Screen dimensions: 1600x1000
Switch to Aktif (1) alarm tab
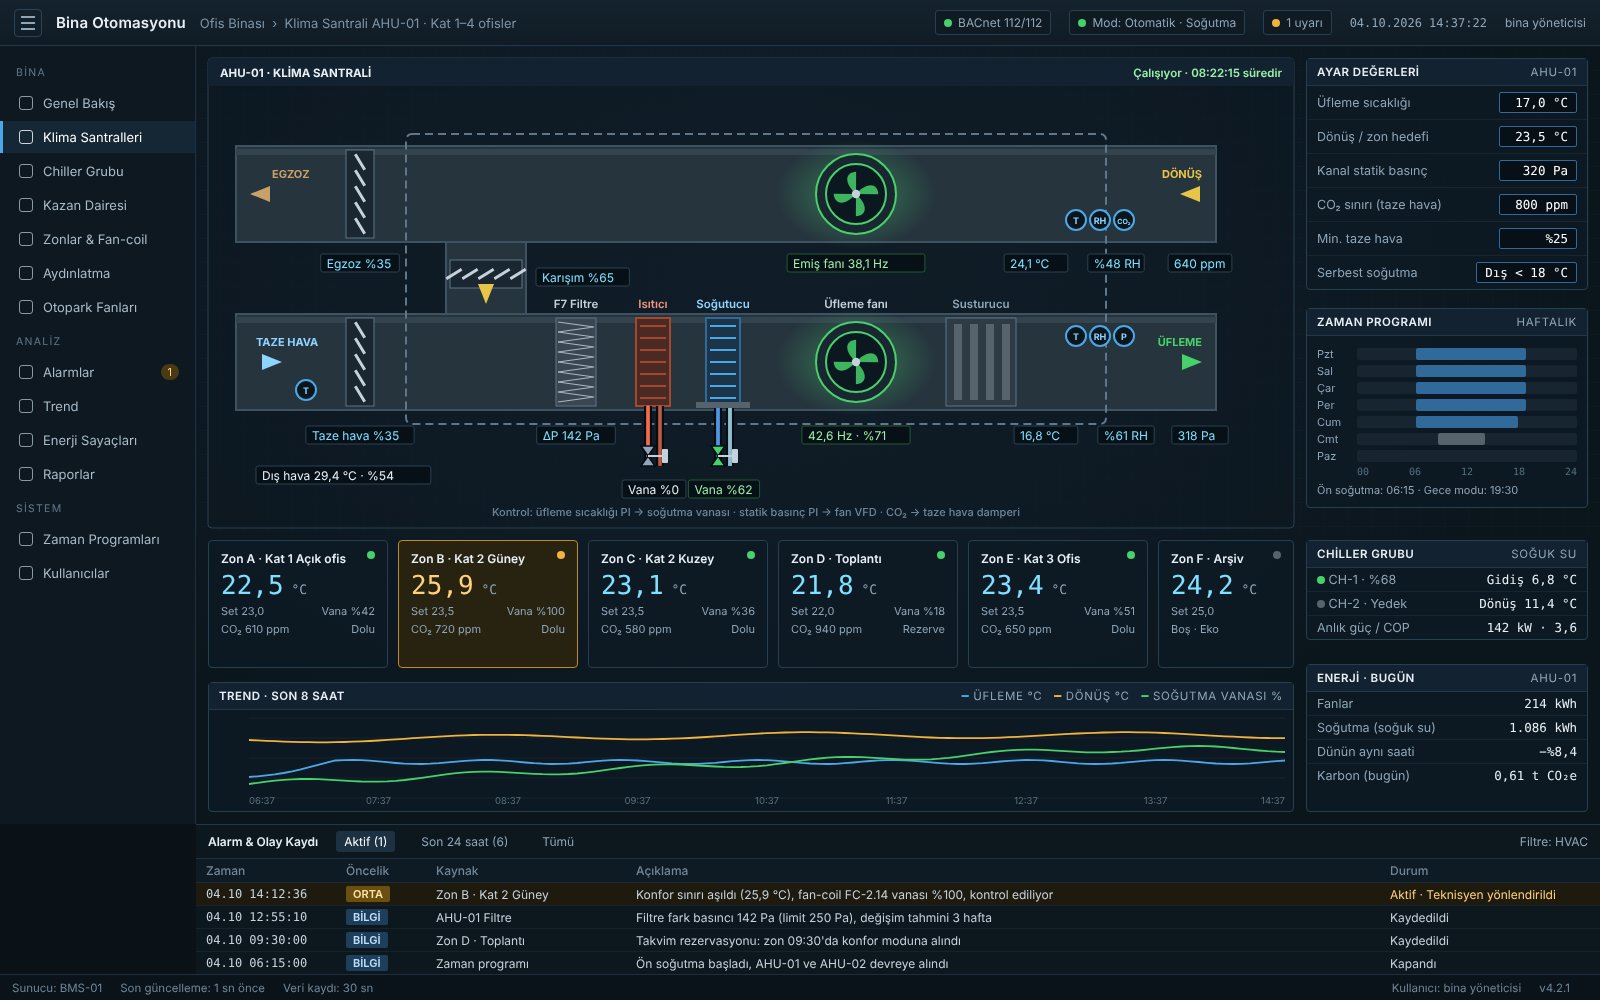pos(365,842)
